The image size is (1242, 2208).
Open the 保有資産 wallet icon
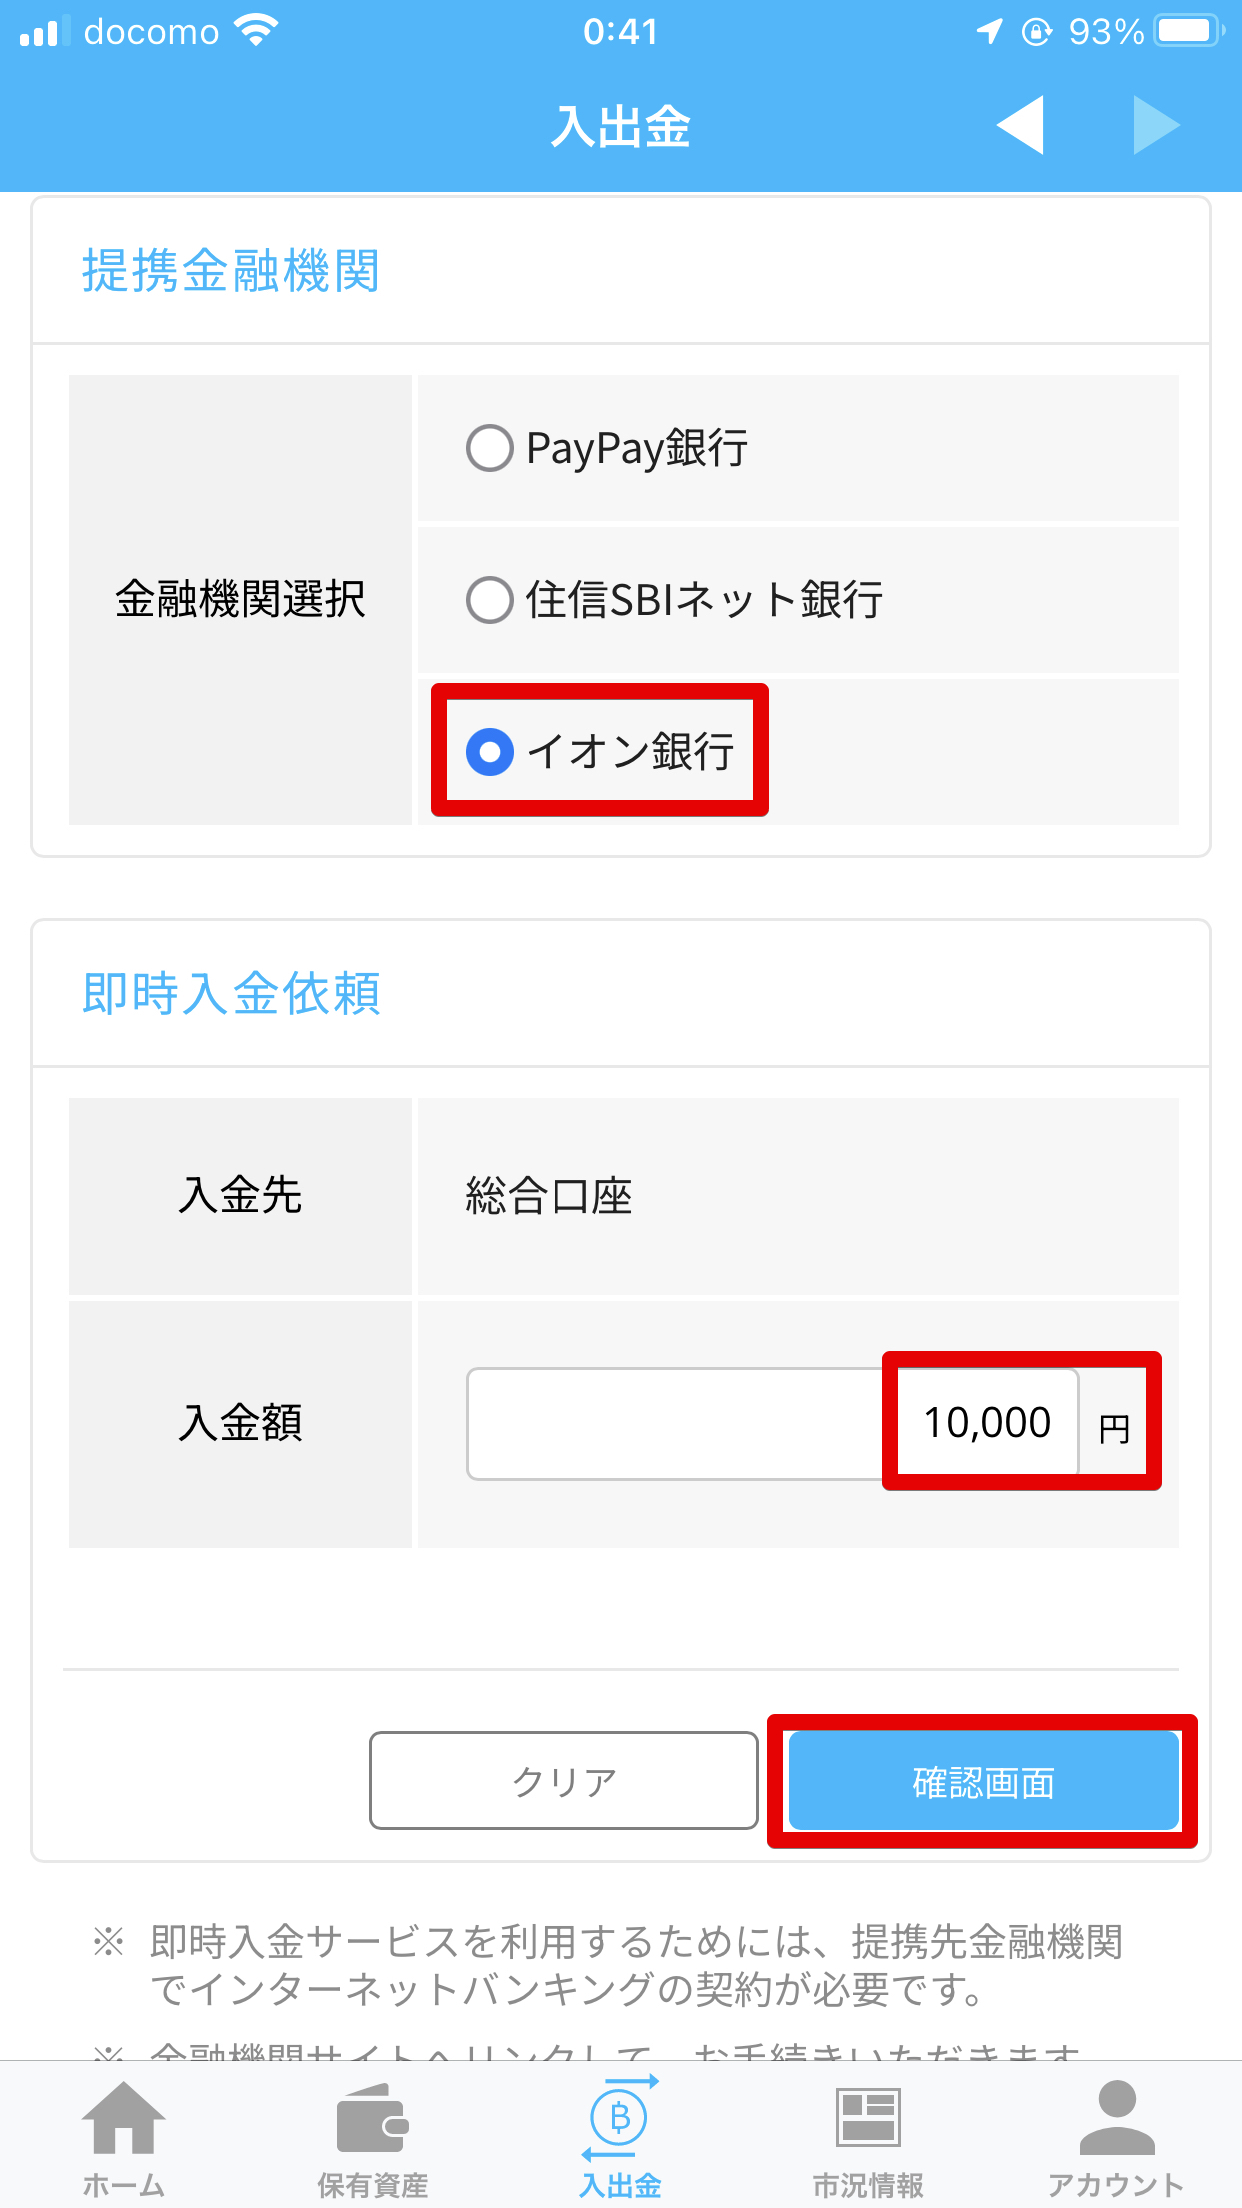(x=372, y=2118)
